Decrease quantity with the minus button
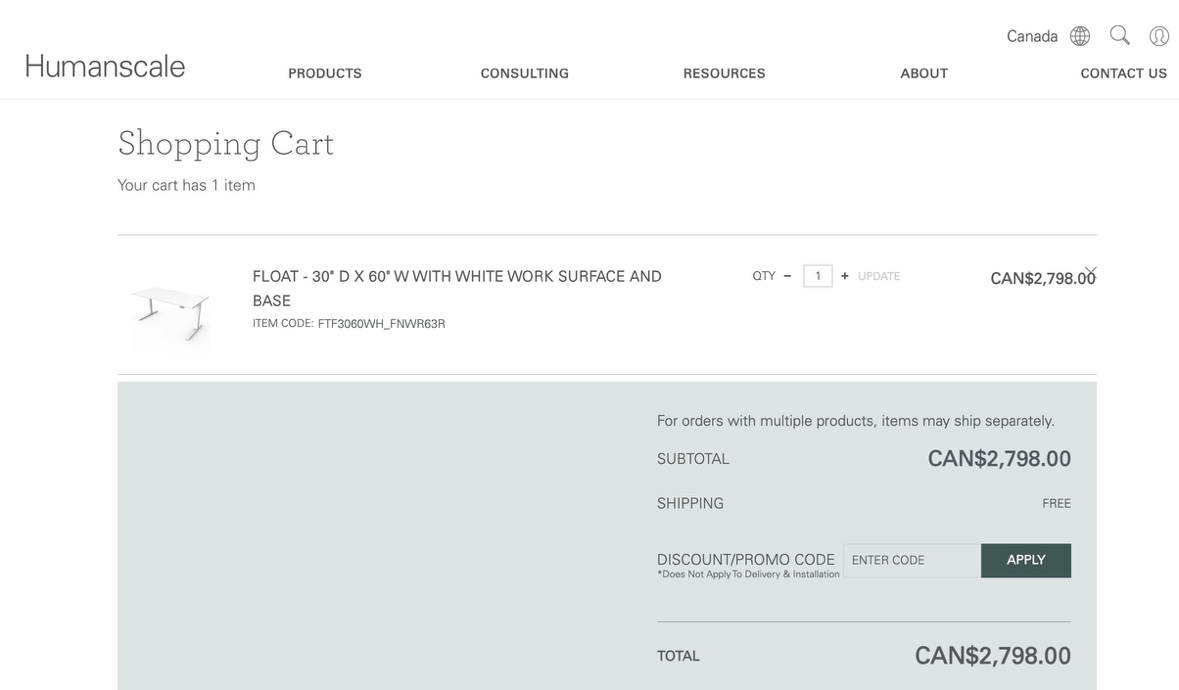1179x690 pixels. (x=787, y=276)
